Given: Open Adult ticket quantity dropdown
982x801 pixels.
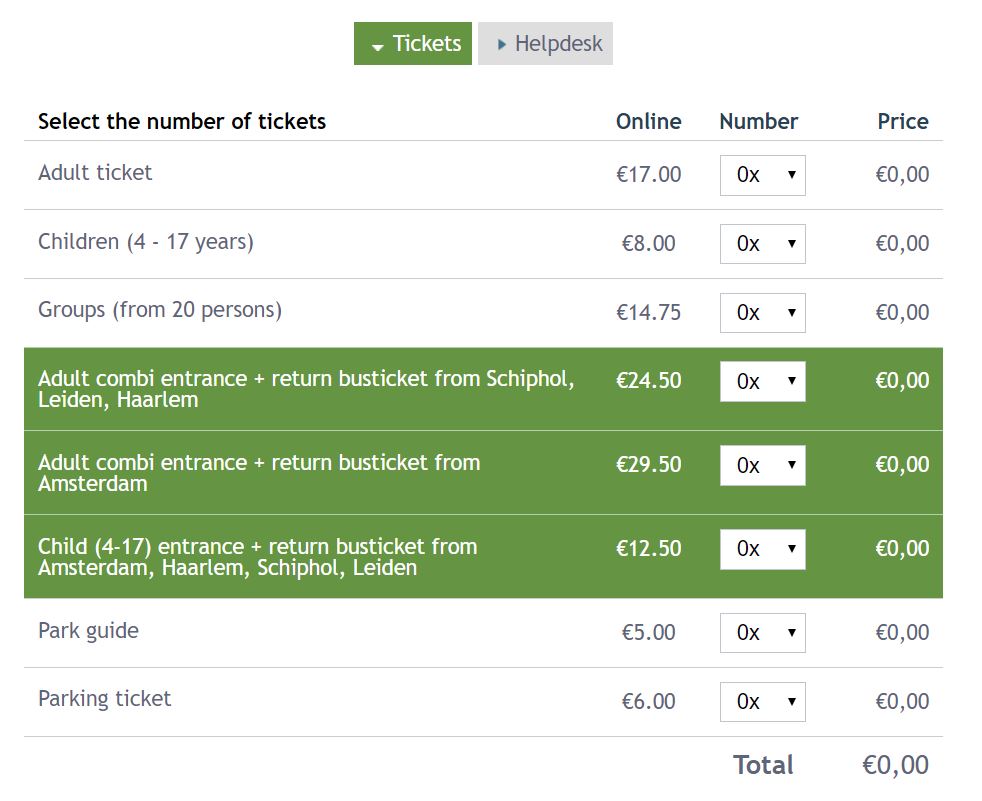Looking at the screenshot, I should (762, 175).
